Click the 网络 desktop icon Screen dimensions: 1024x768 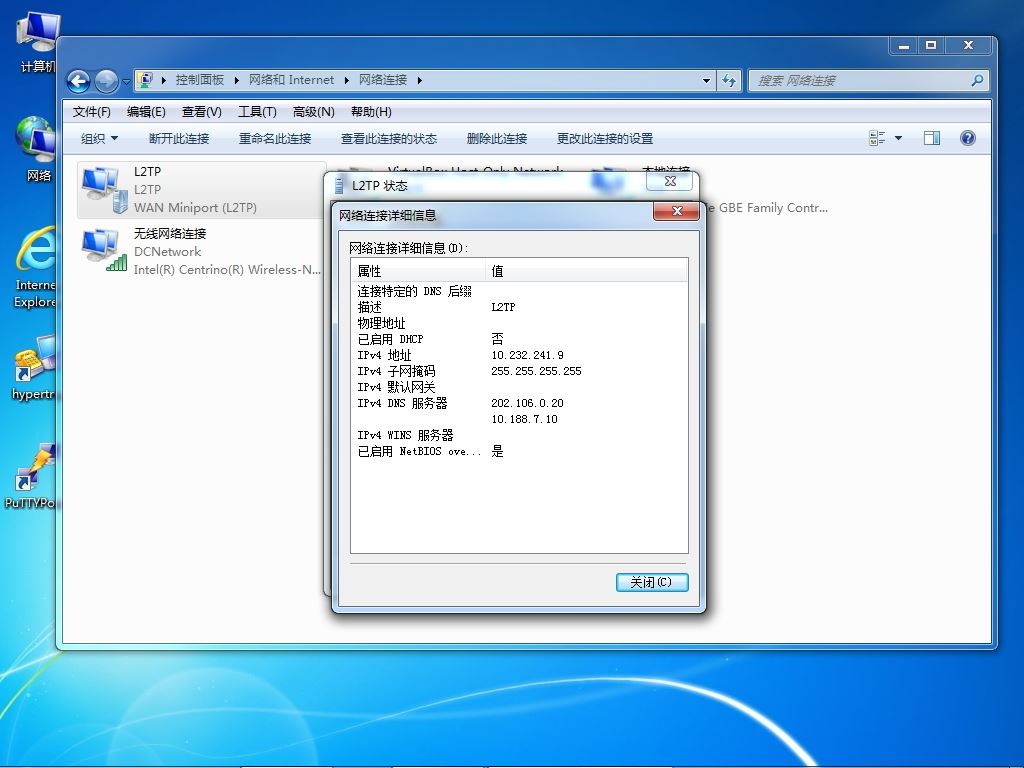(37, 149)
